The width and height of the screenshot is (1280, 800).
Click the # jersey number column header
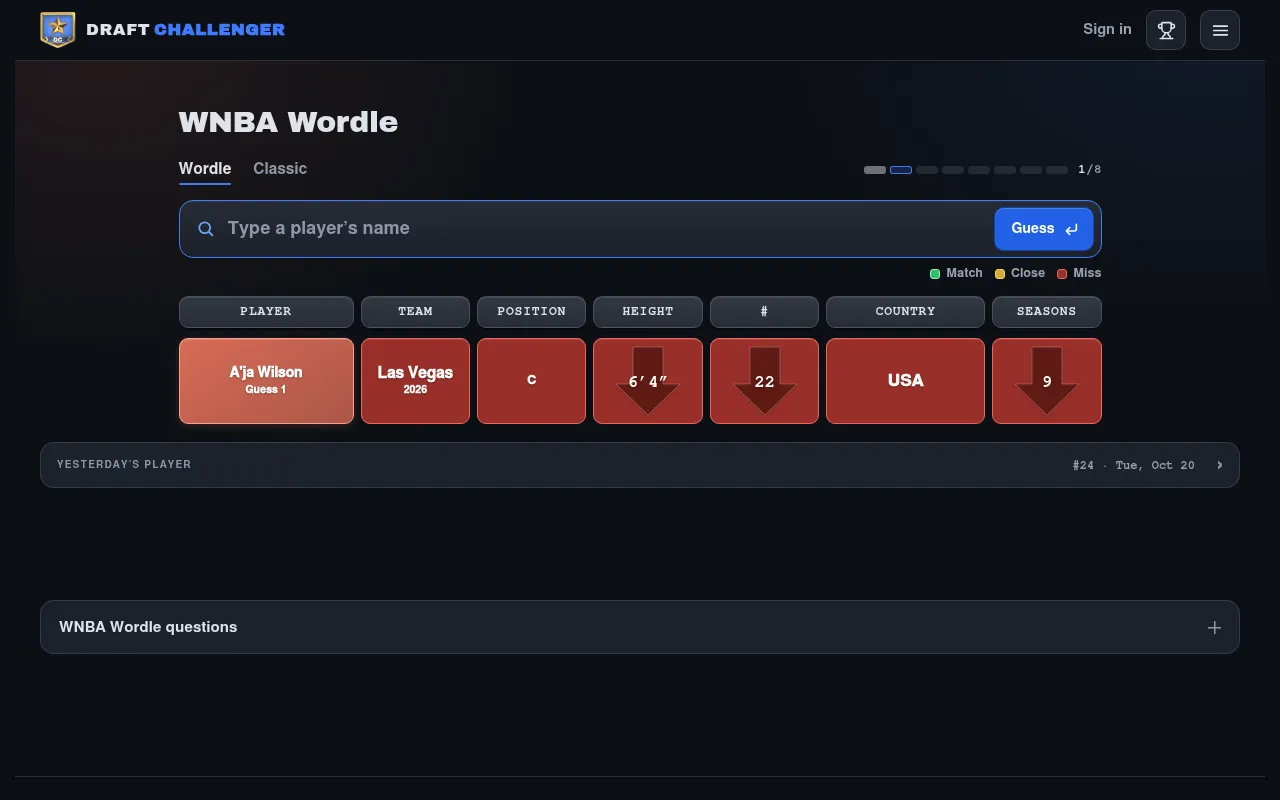point(764,312)
